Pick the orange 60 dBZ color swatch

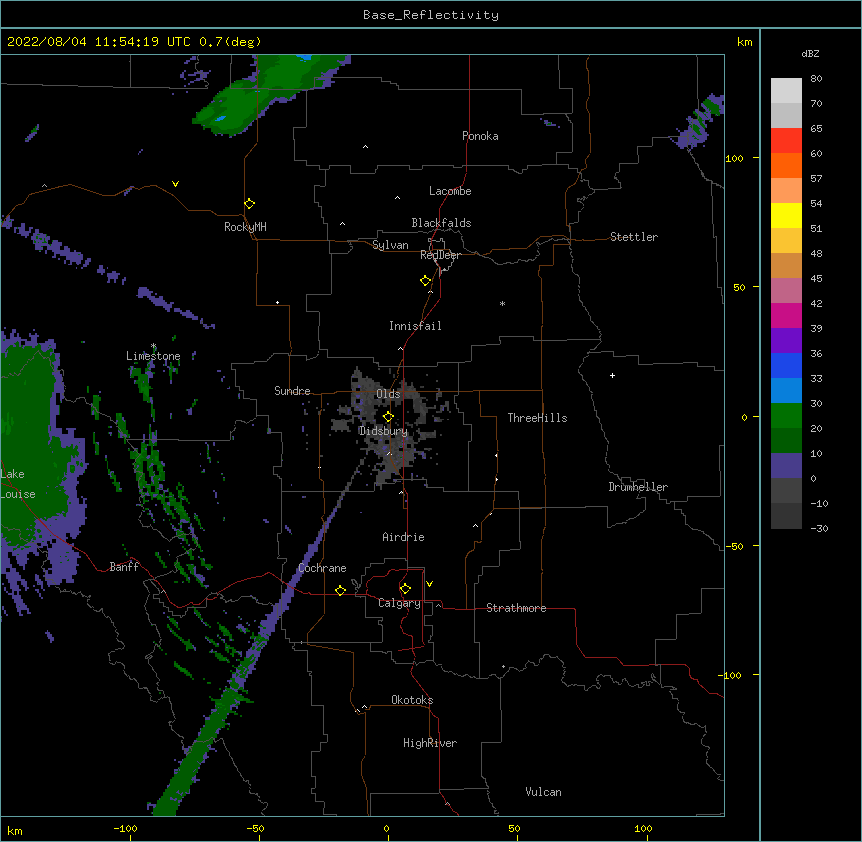(786, 165)
